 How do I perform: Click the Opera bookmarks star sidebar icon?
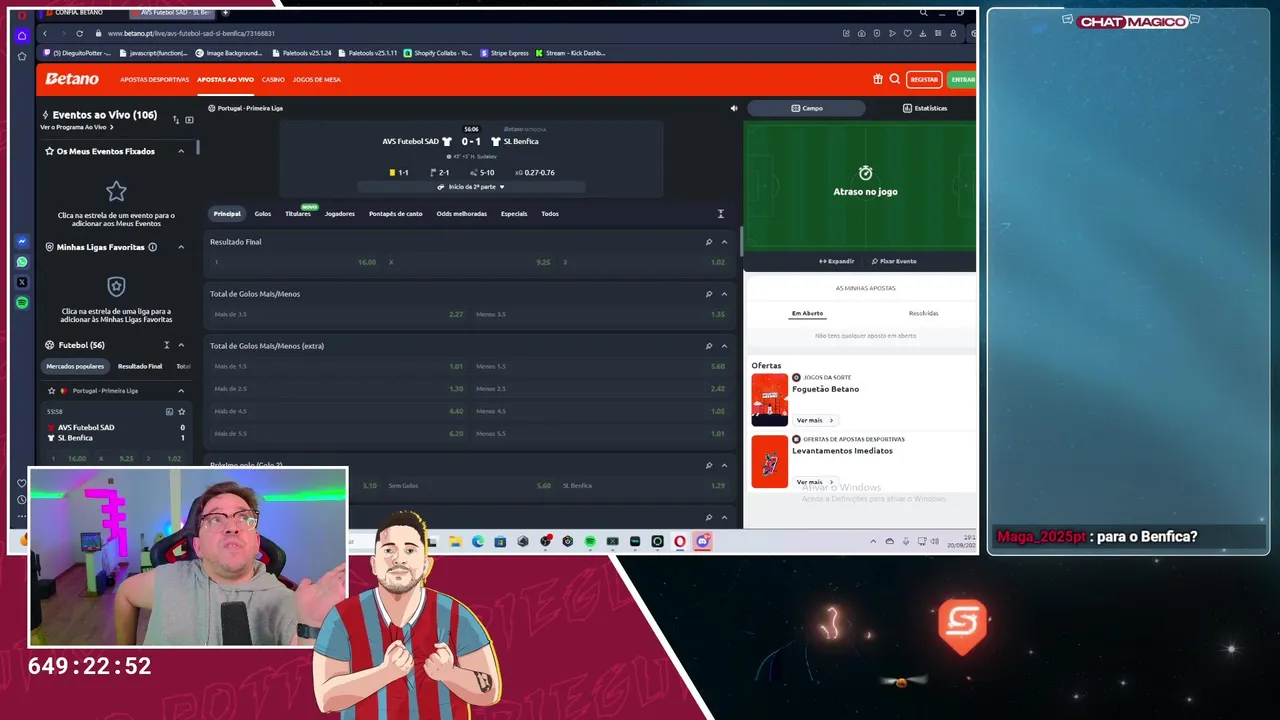point(22,56)
